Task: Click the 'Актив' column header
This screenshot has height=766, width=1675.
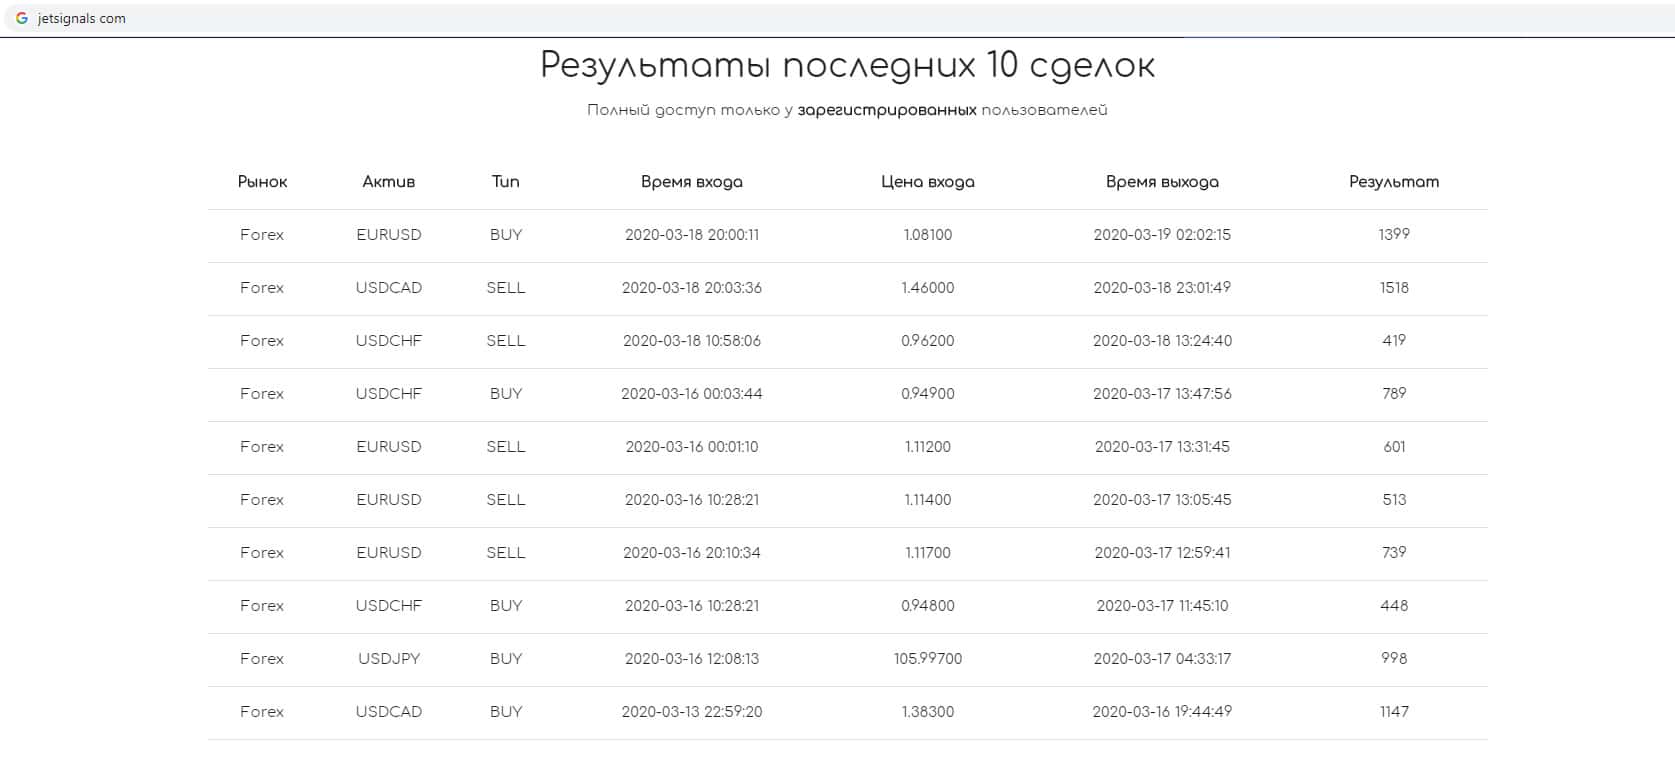Action: pyautogui.click(x=388, y=182)
